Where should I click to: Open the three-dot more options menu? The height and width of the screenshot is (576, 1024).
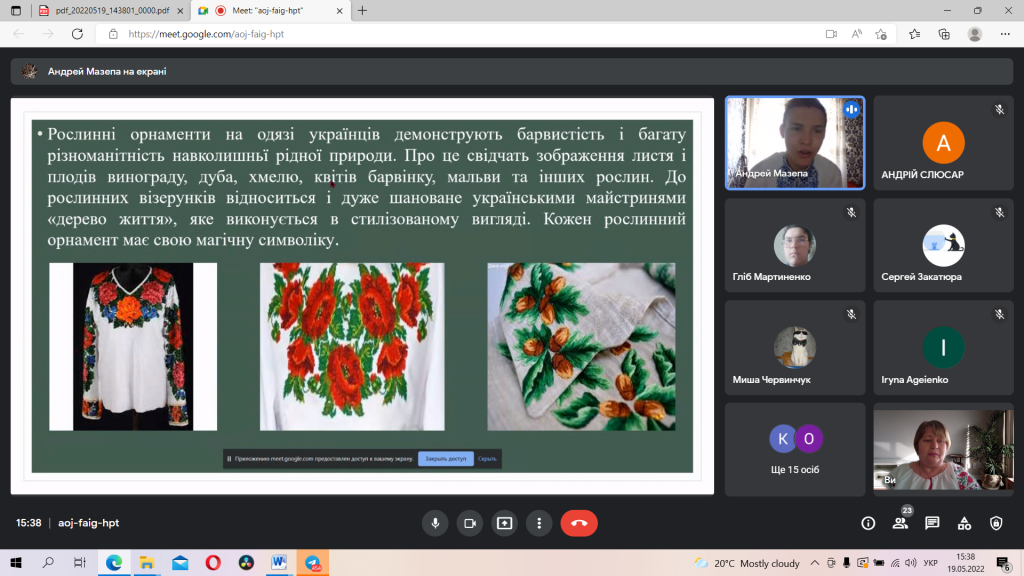(539, 523)
